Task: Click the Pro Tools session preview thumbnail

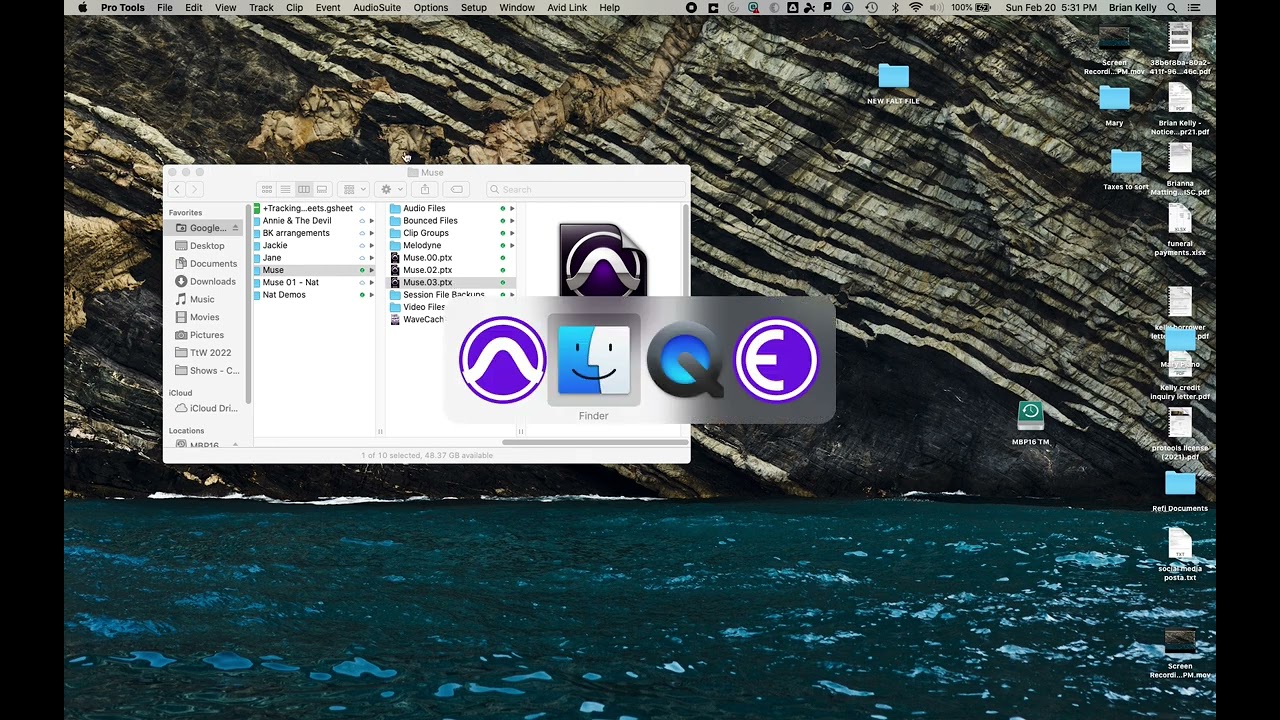Action: click(x=603, y=259)
